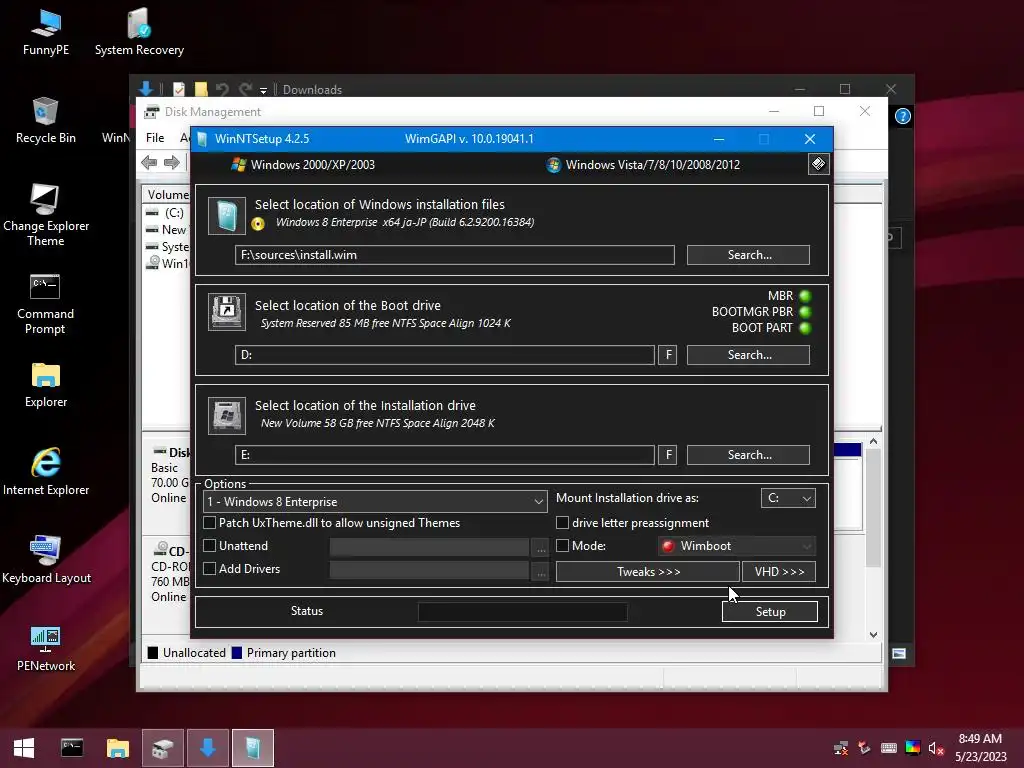
Task: Click the BOOT PART green status light
Action: pyautogui.click(x=805, y=328)
